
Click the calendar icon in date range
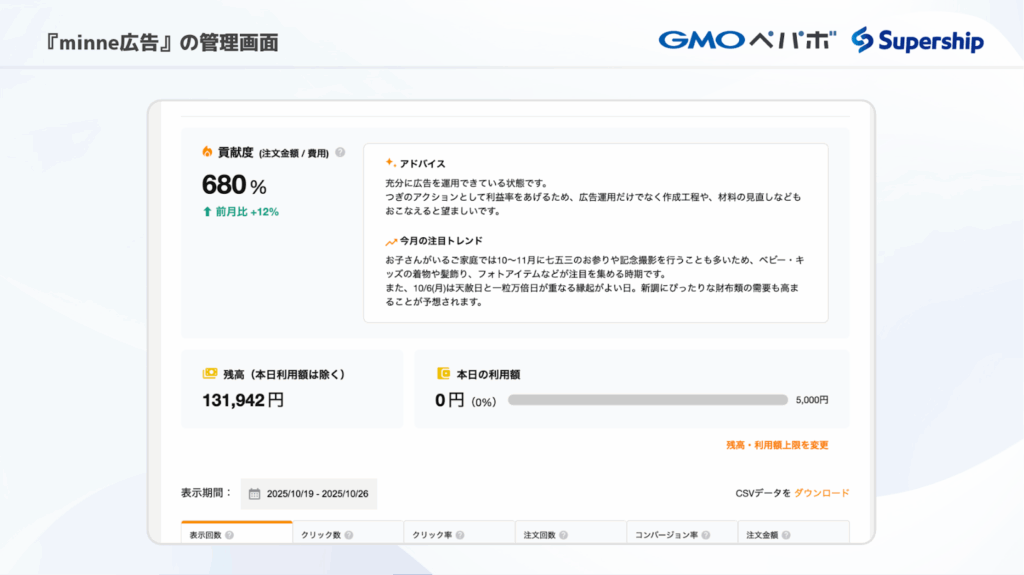(254, 494)
